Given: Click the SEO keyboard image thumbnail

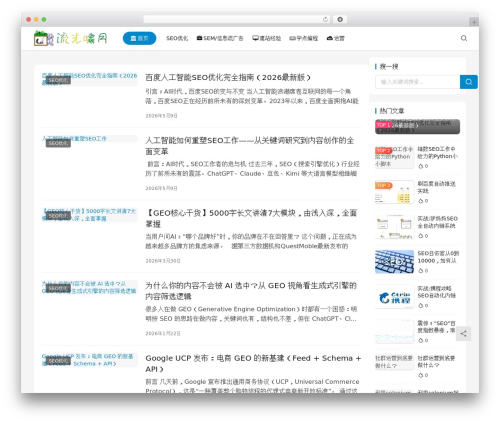Looking at the screenshot, I should (394, 262).
